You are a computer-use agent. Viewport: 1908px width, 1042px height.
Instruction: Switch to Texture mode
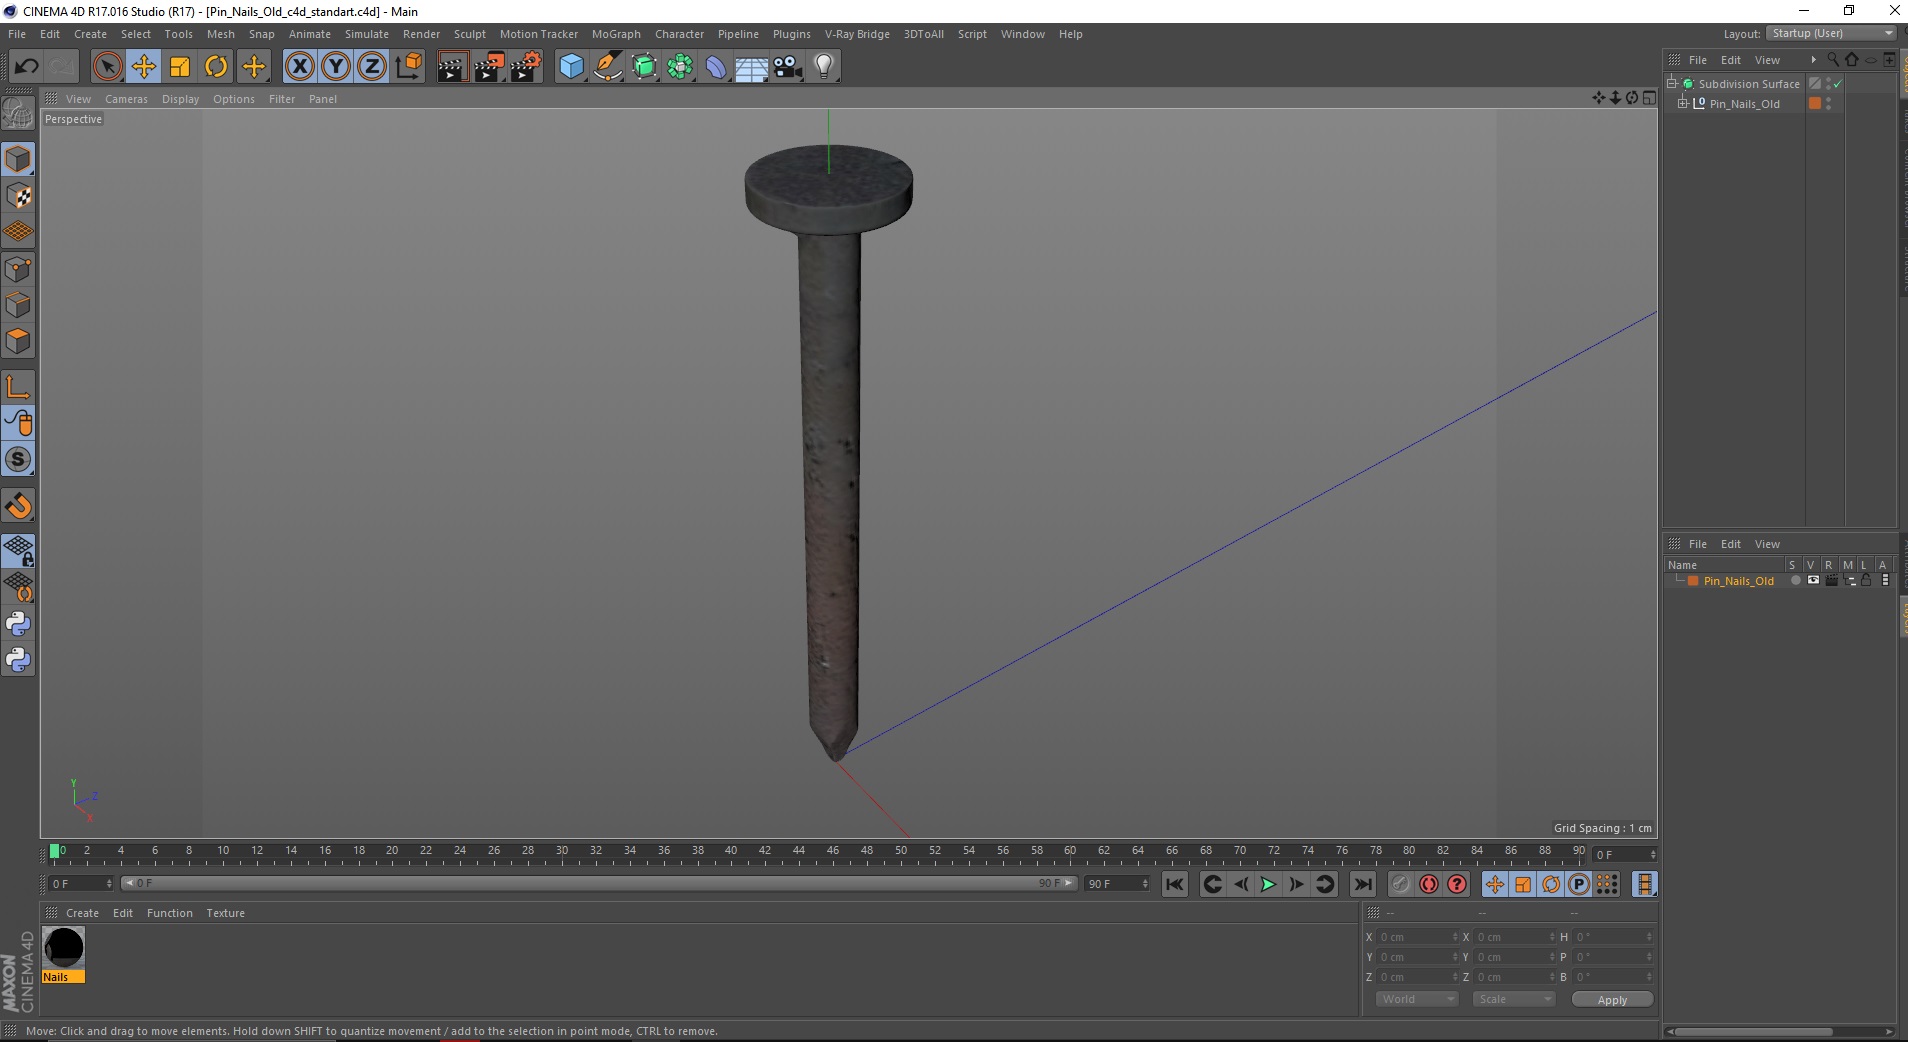18,196
